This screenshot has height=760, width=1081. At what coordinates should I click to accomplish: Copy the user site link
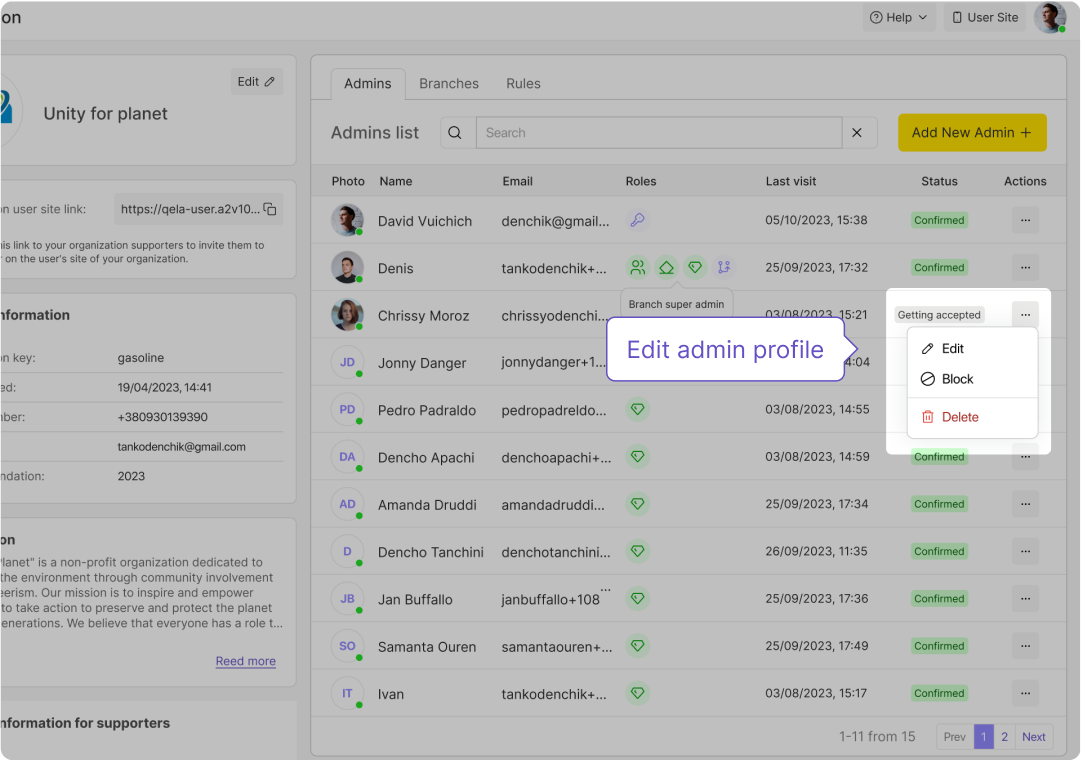pos(270,209)
